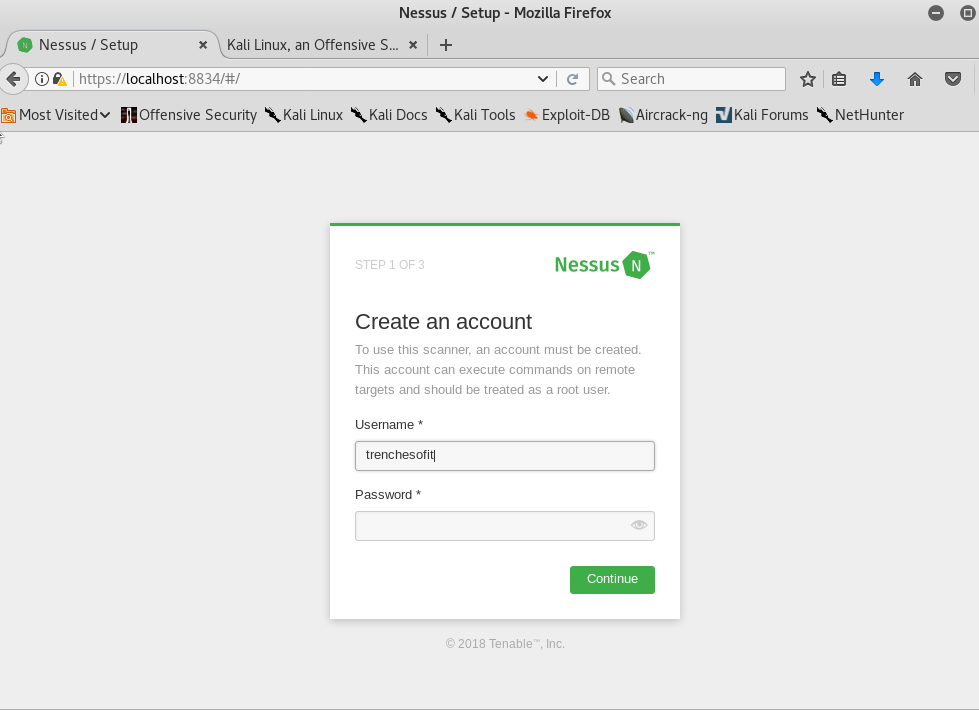Click the Nessus tab favicon
The width and height of the screenshot is (979, 710).
coord(24,45)
